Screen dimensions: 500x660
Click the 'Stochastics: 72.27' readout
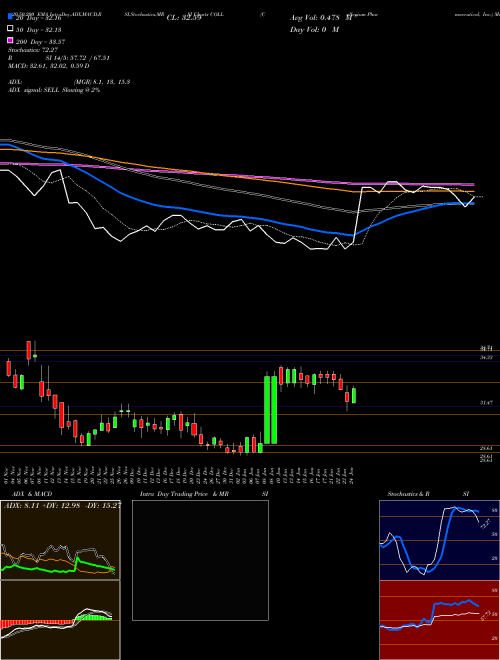[33, 50]
